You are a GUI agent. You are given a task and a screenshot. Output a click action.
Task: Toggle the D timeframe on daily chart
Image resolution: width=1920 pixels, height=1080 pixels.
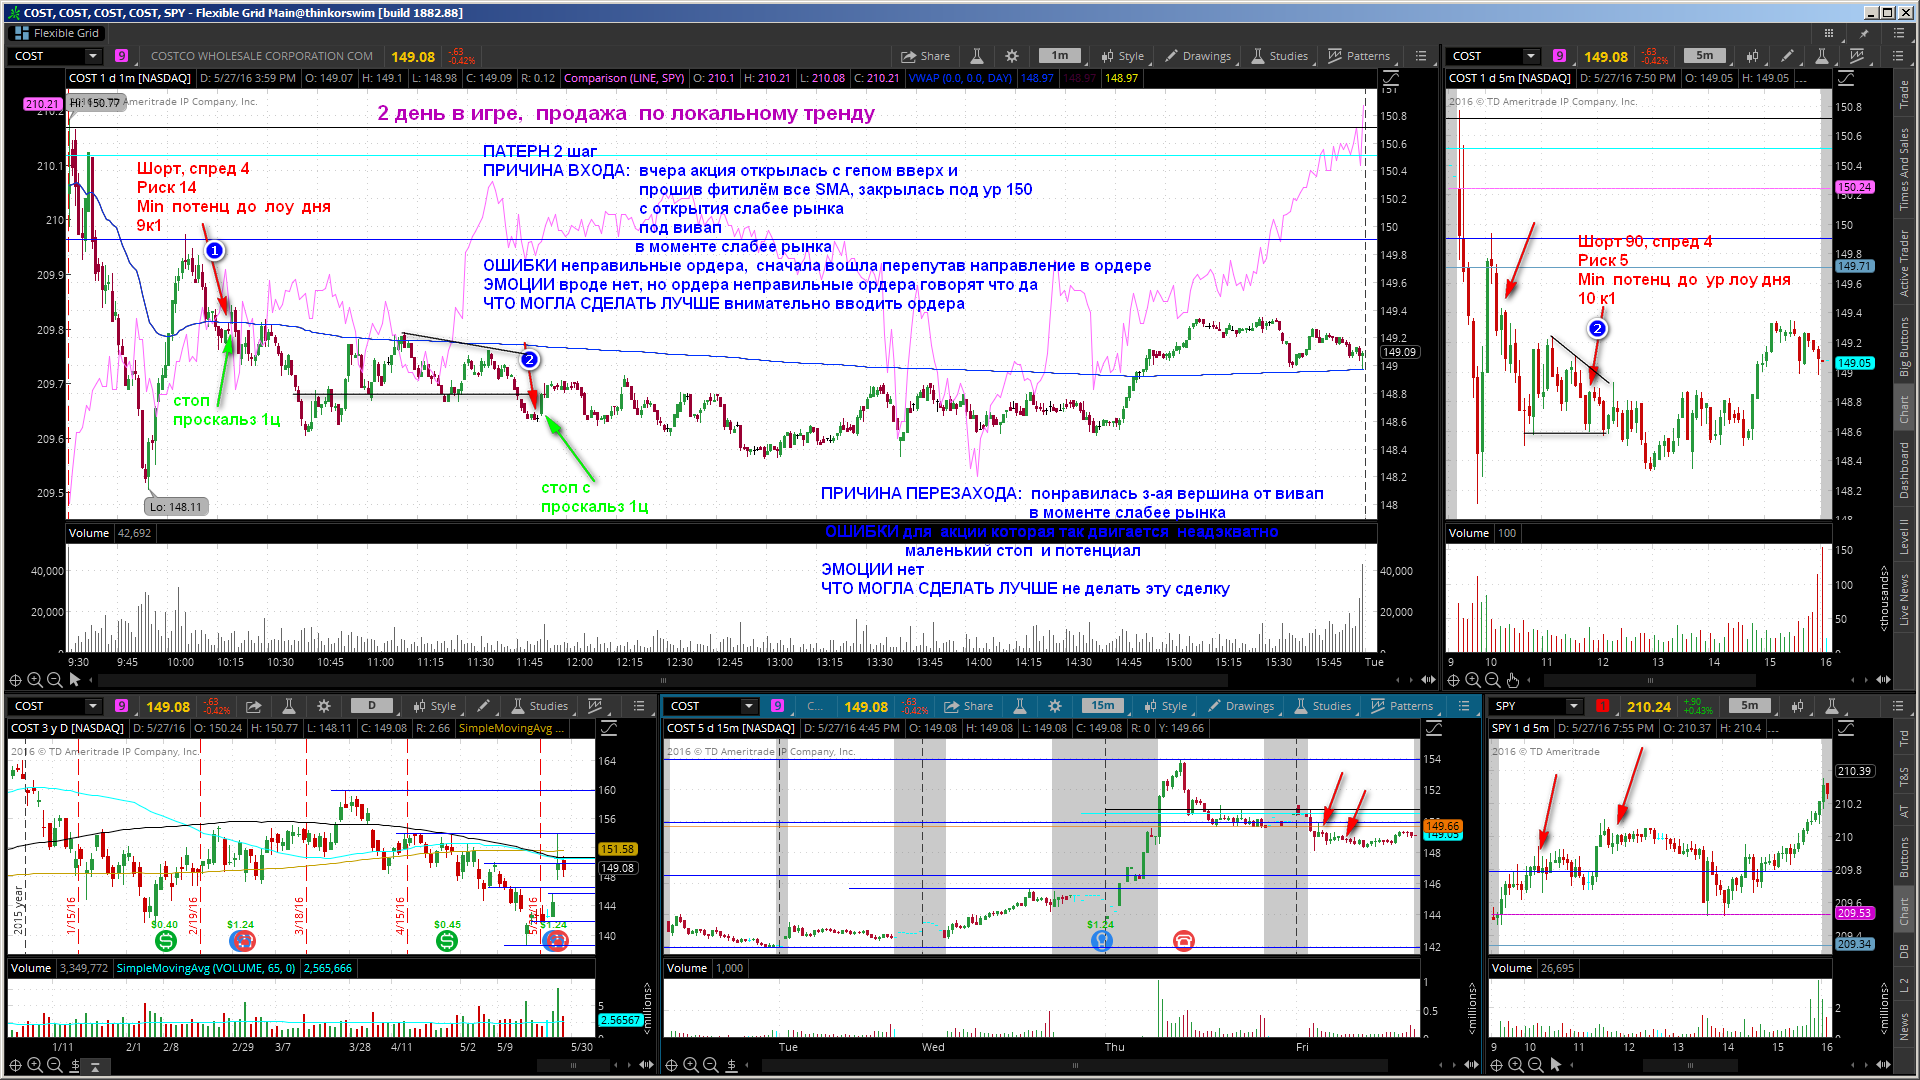click(x=372, y=706)
